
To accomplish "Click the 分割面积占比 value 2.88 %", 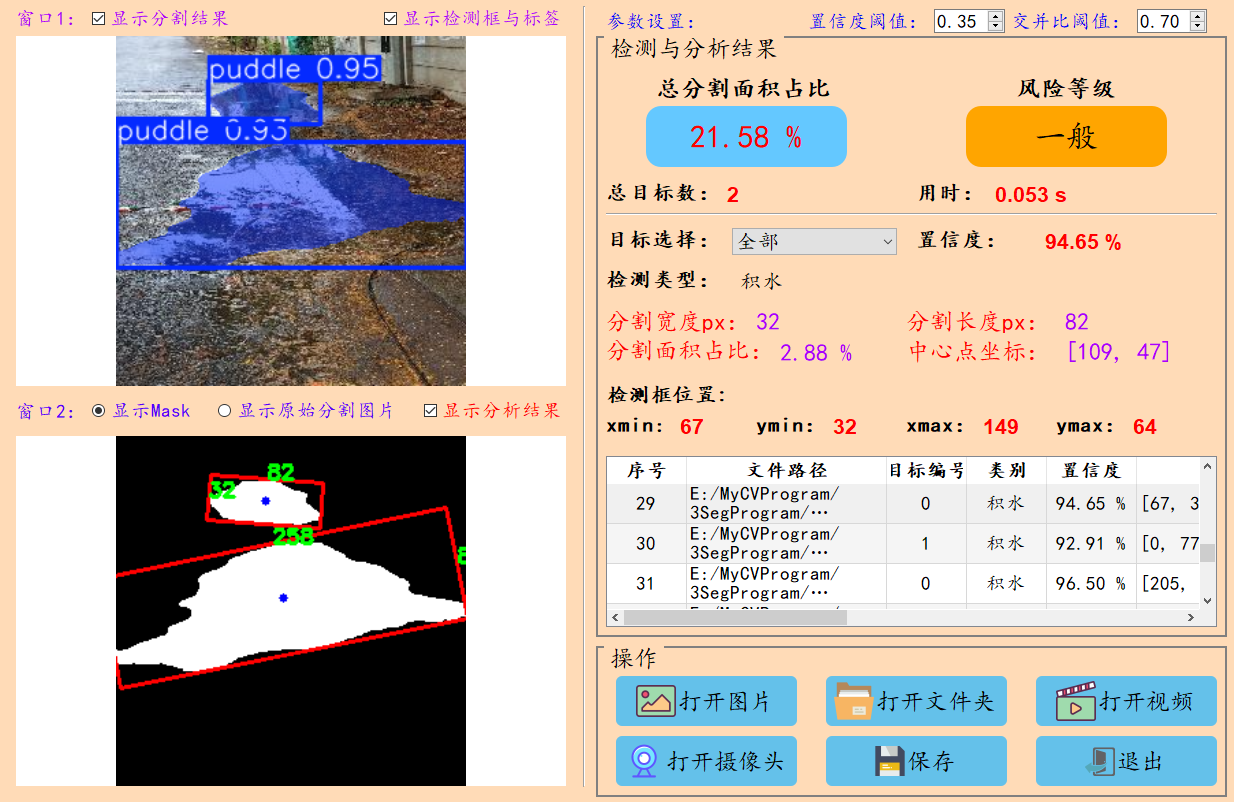I will coord(816,352).
